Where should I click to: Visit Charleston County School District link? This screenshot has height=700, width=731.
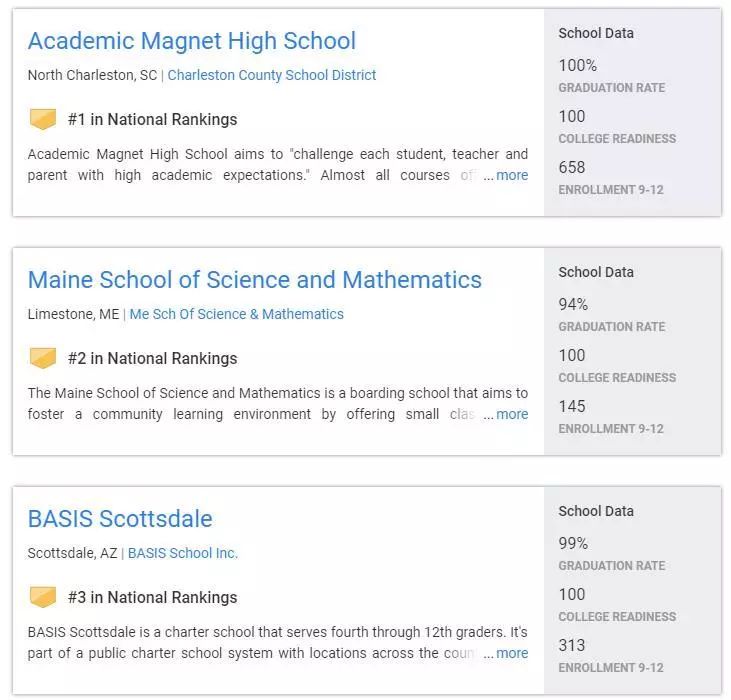click(272, 75)
